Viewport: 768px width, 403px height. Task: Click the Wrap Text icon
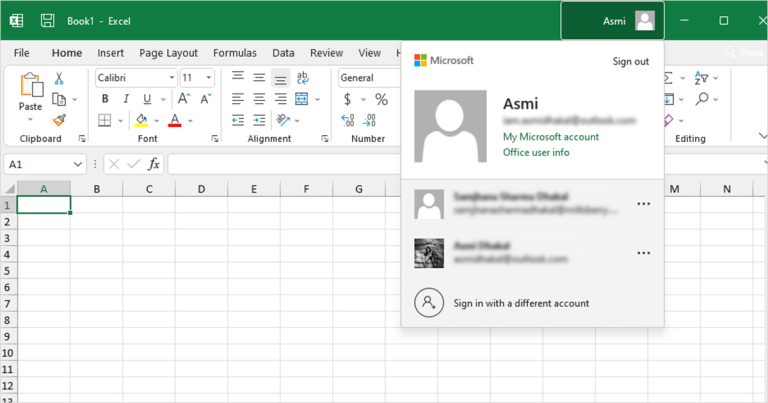(302, 78)
